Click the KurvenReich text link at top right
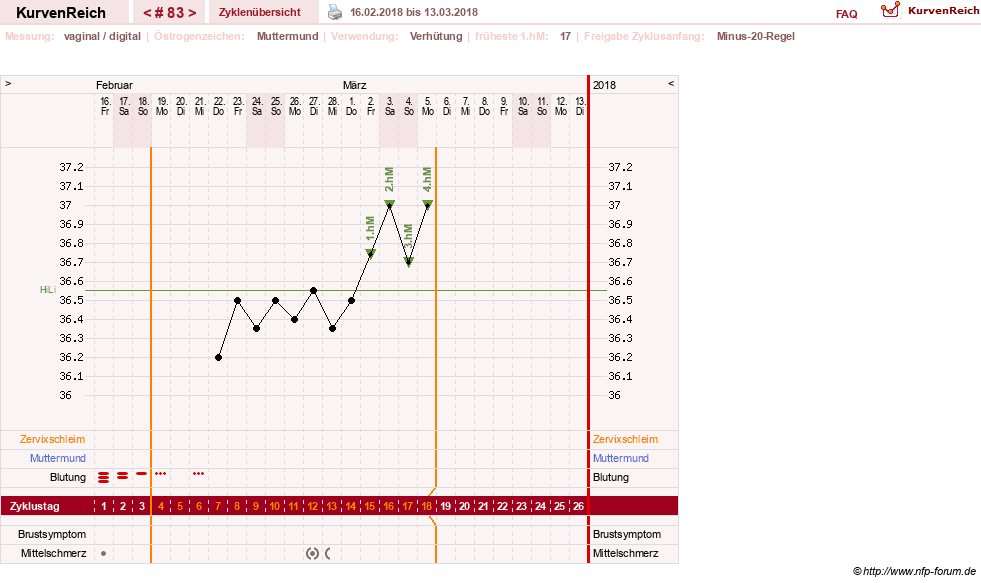Viewport: 981px width, 583px height. [943, 11]
